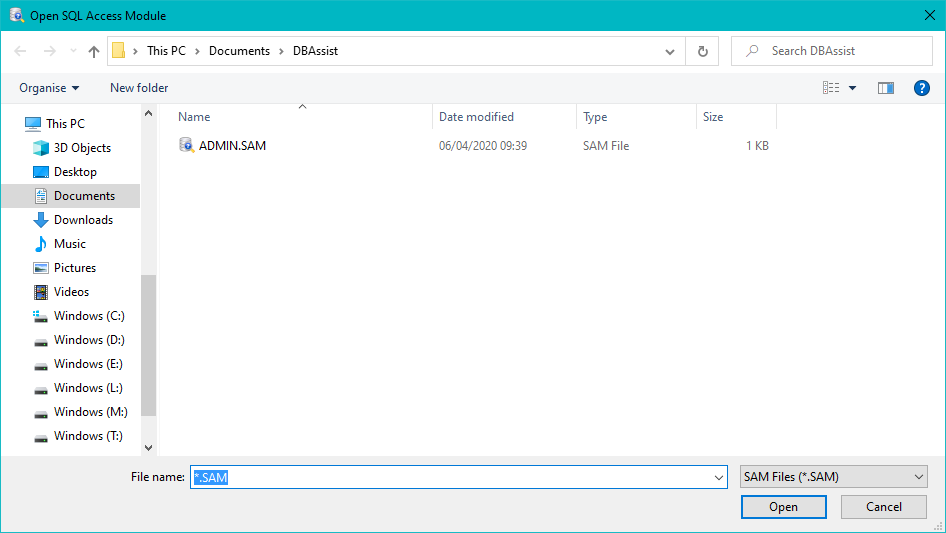Click the ADMIN.SAM file icon
Image resolution: width=946 pixels, height=533 pixels.
186,145
